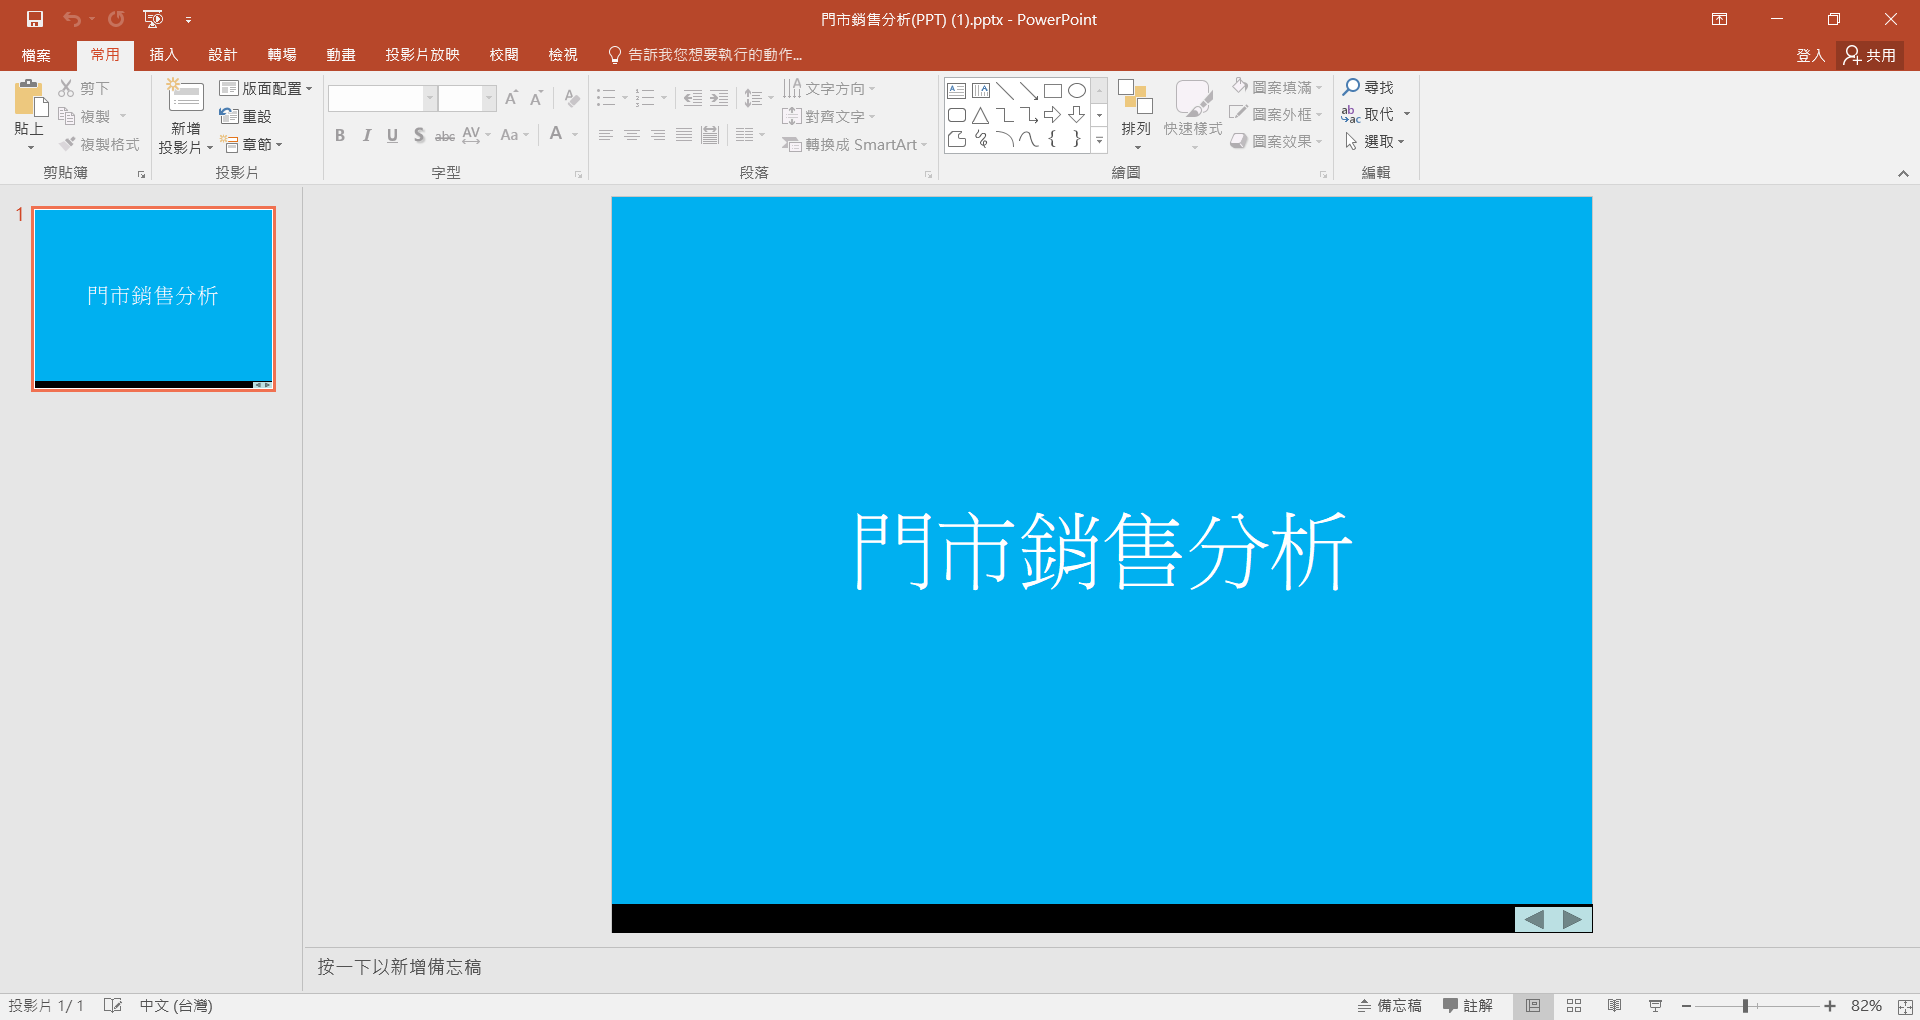Click the notes area placeholder text

click(x=398, y=966)
